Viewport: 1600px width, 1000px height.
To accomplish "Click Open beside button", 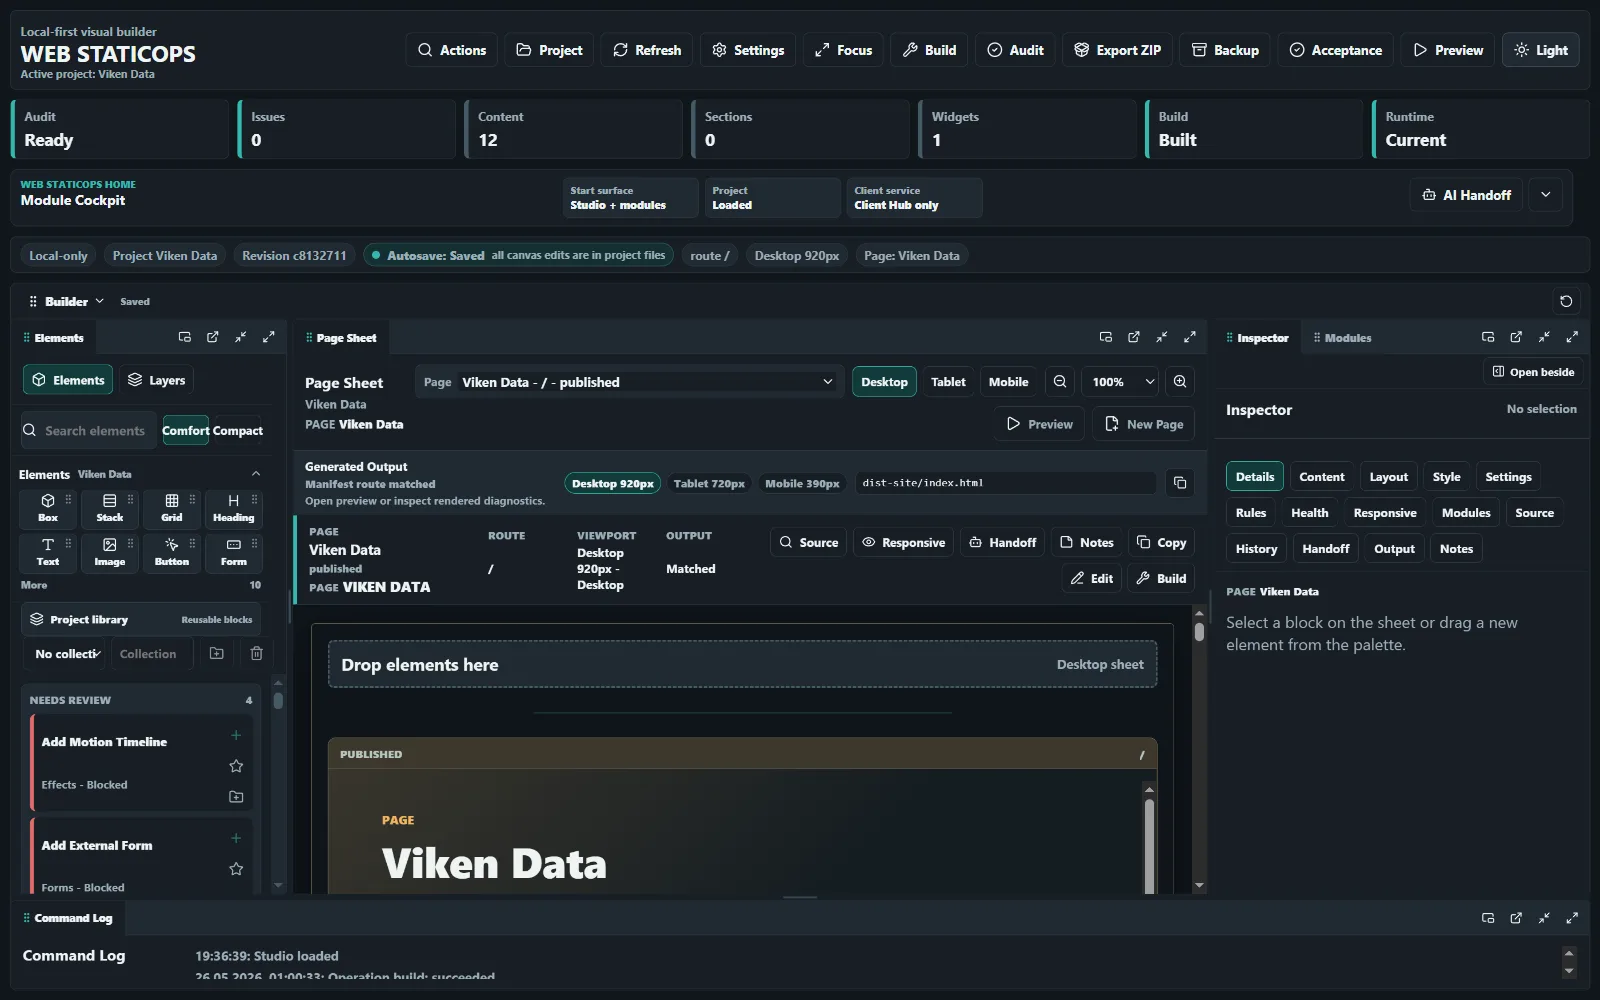I will tap(1533, 372).
